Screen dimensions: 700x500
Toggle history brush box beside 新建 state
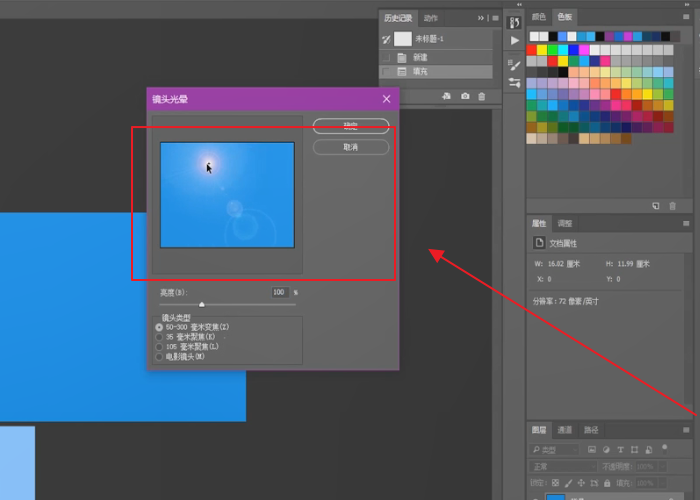[x=386, y=58]
